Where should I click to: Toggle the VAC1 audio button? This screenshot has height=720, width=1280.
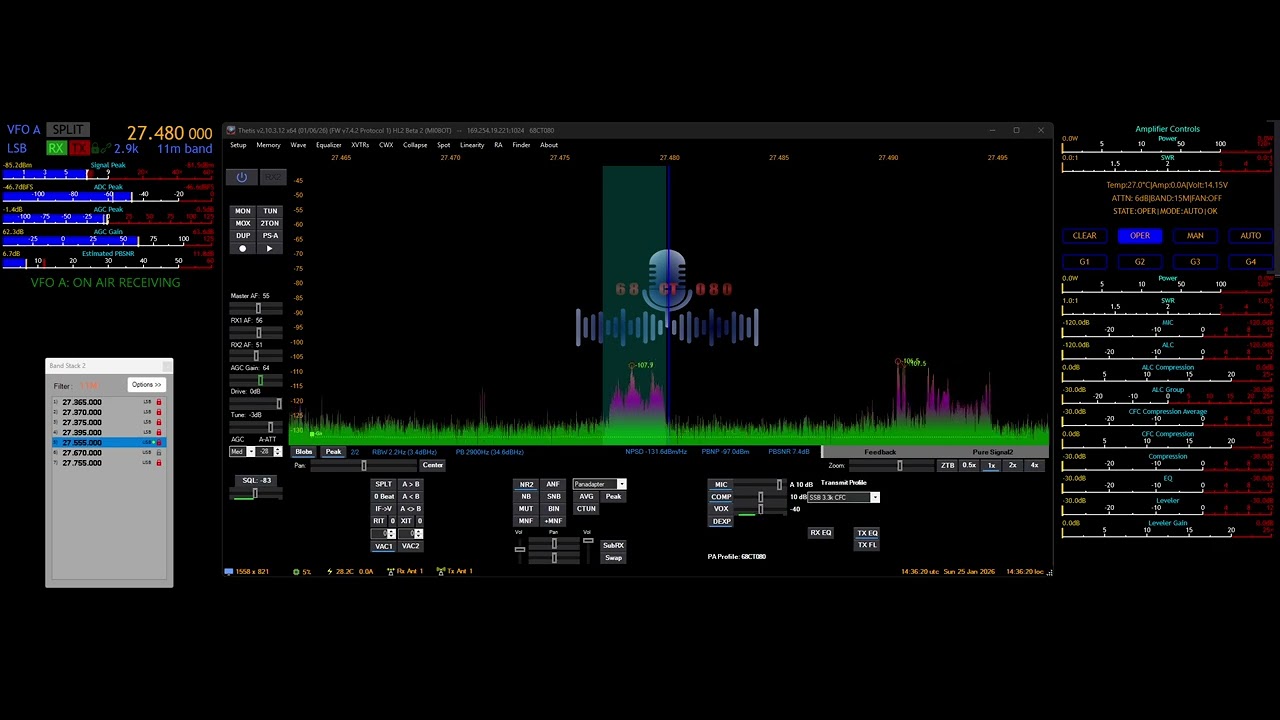tap(383, 546)
